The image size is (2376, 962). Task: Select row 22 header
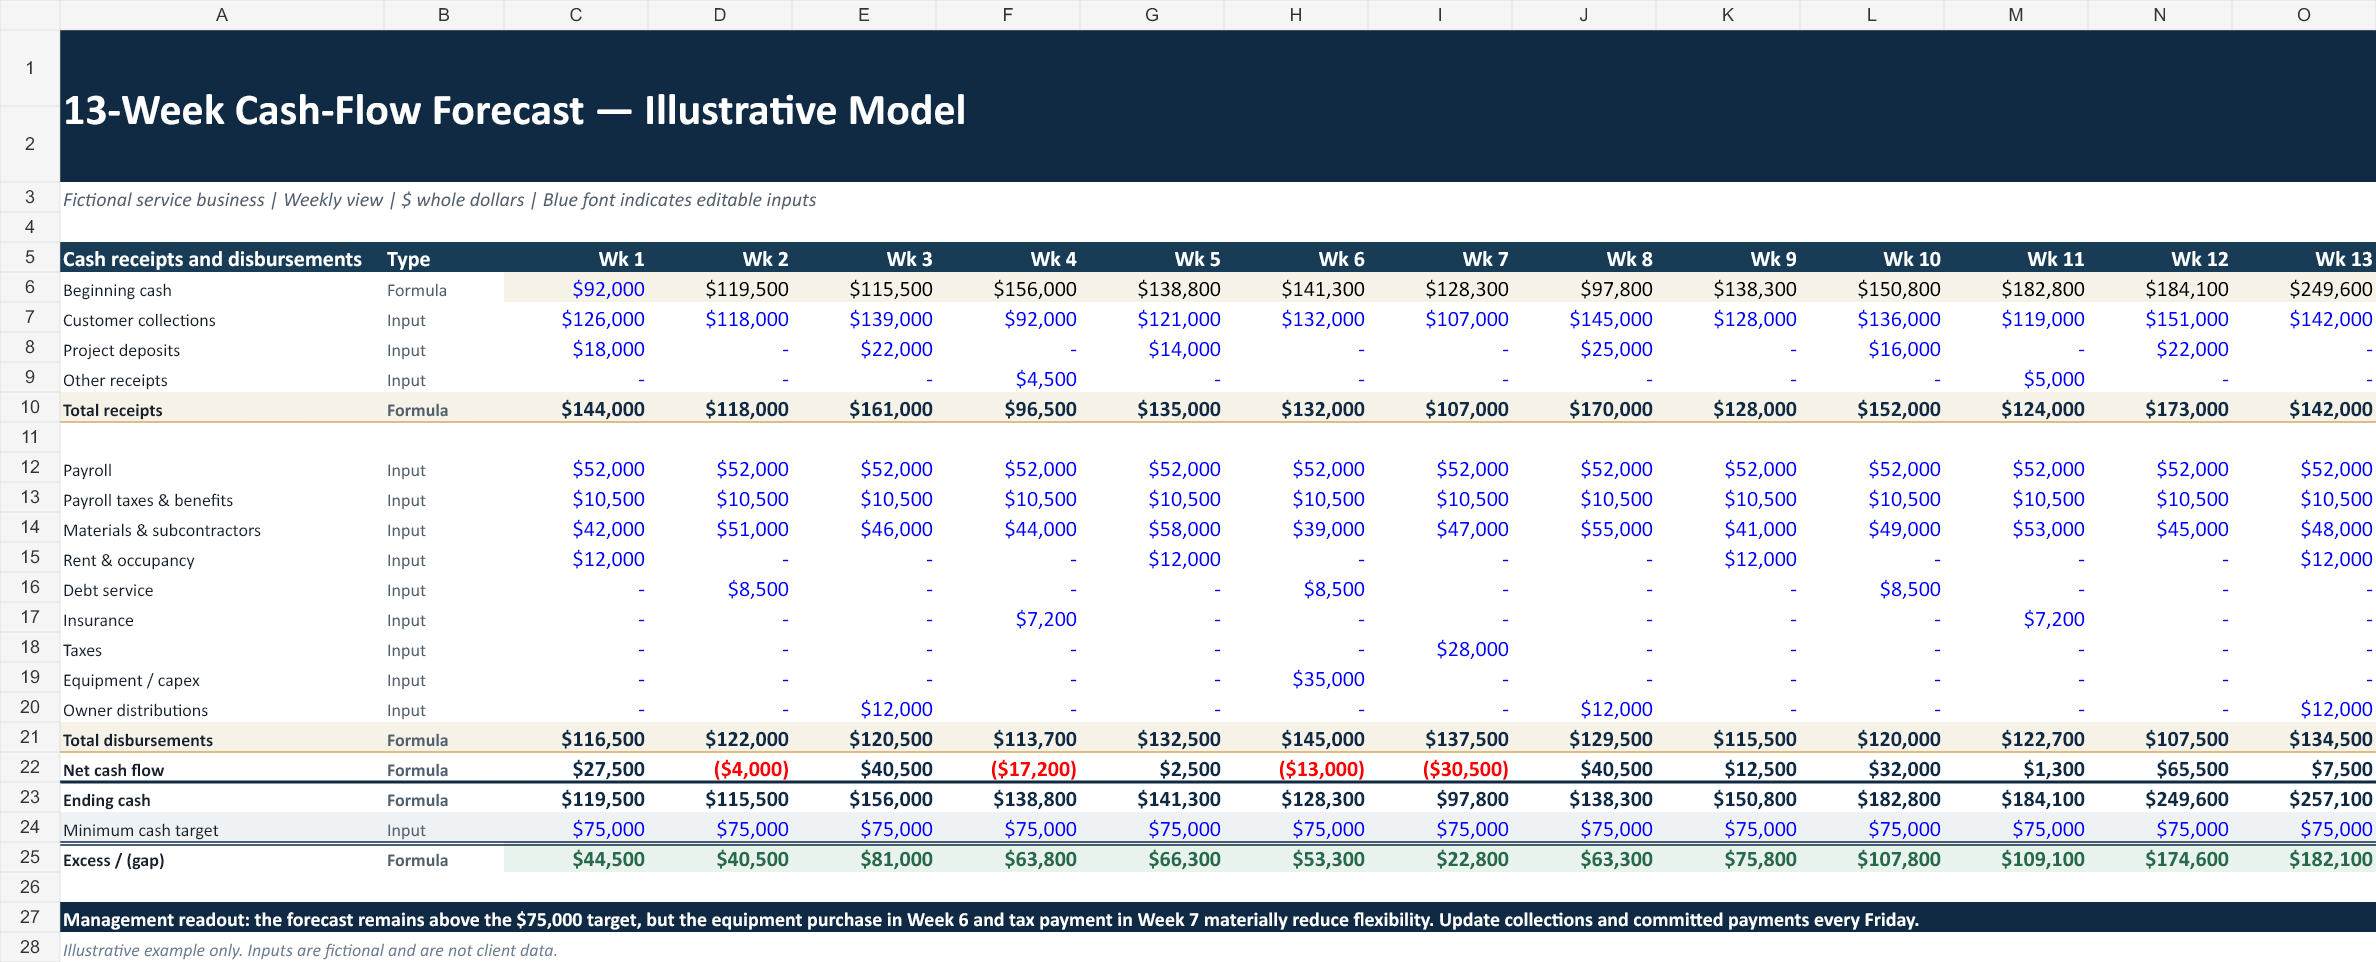coord(30,768)
